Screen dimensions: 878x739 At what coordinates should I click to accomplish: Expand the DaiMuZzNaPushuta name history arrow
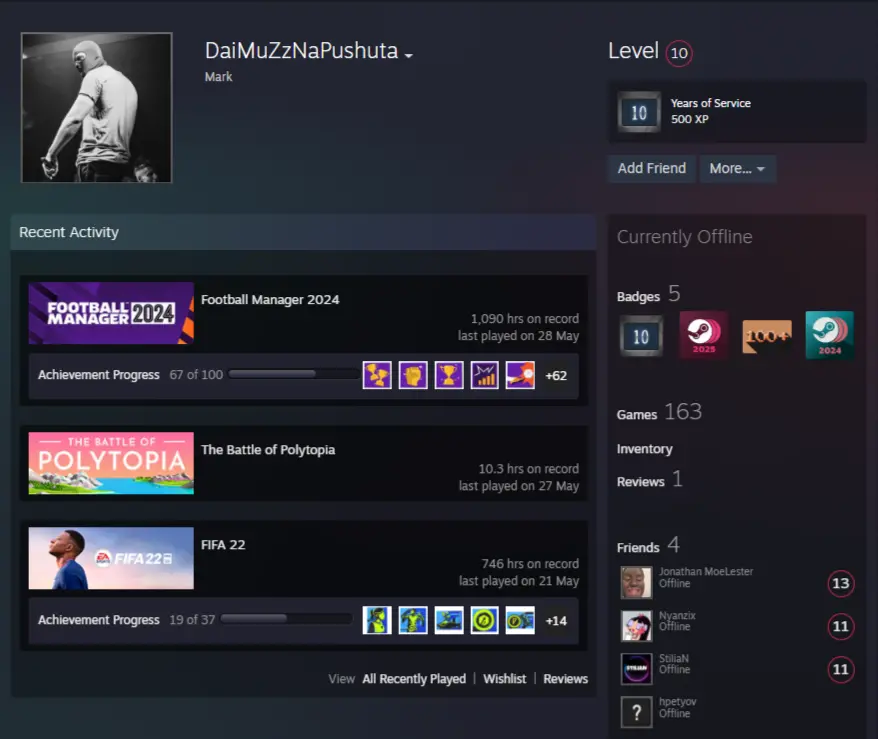[x=409, y=55]
